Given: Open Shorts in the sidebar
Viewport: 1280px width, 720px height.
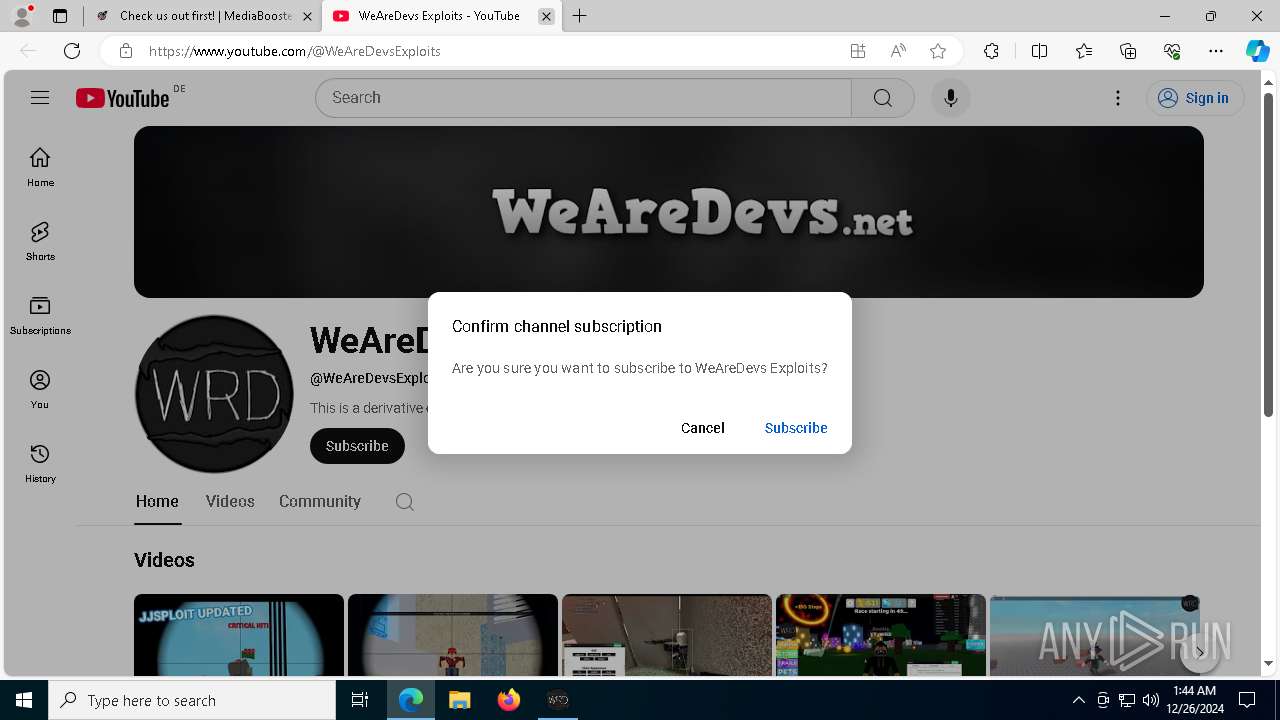Looking at the screenshot, I should click(x=40, y=241).
